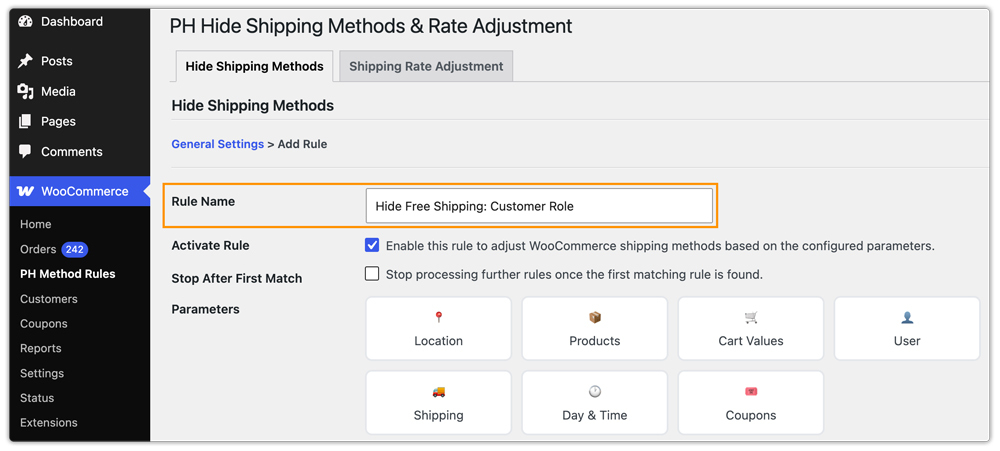The height and width of the screenshot is (451, 1000).
Task: Click the Media library icon
Action: coord(25,92)
